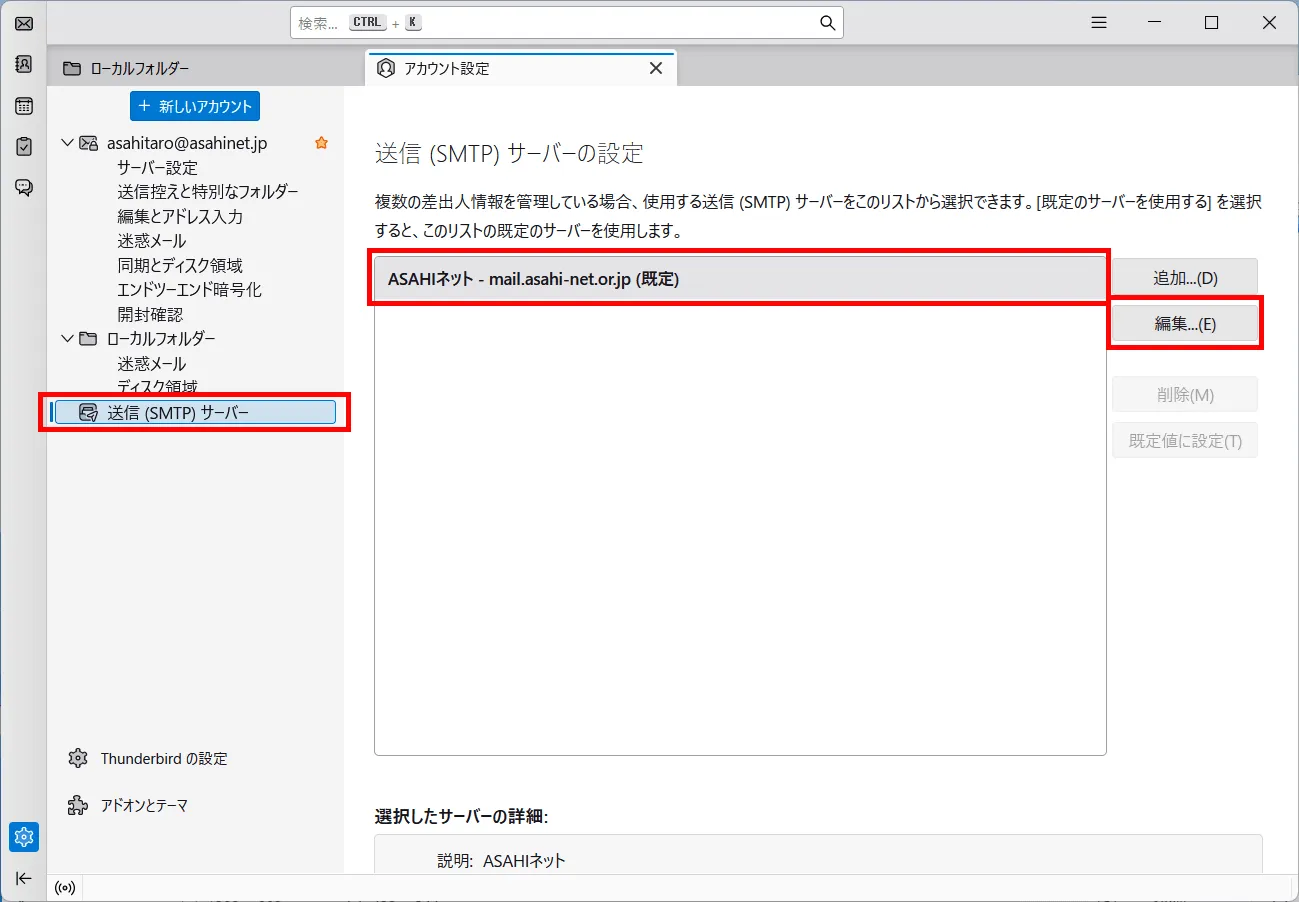This screenshot has width=1300, height=902.
Task: Click the Settings gear in the spaces toolbar
Action: coord(23,837)
